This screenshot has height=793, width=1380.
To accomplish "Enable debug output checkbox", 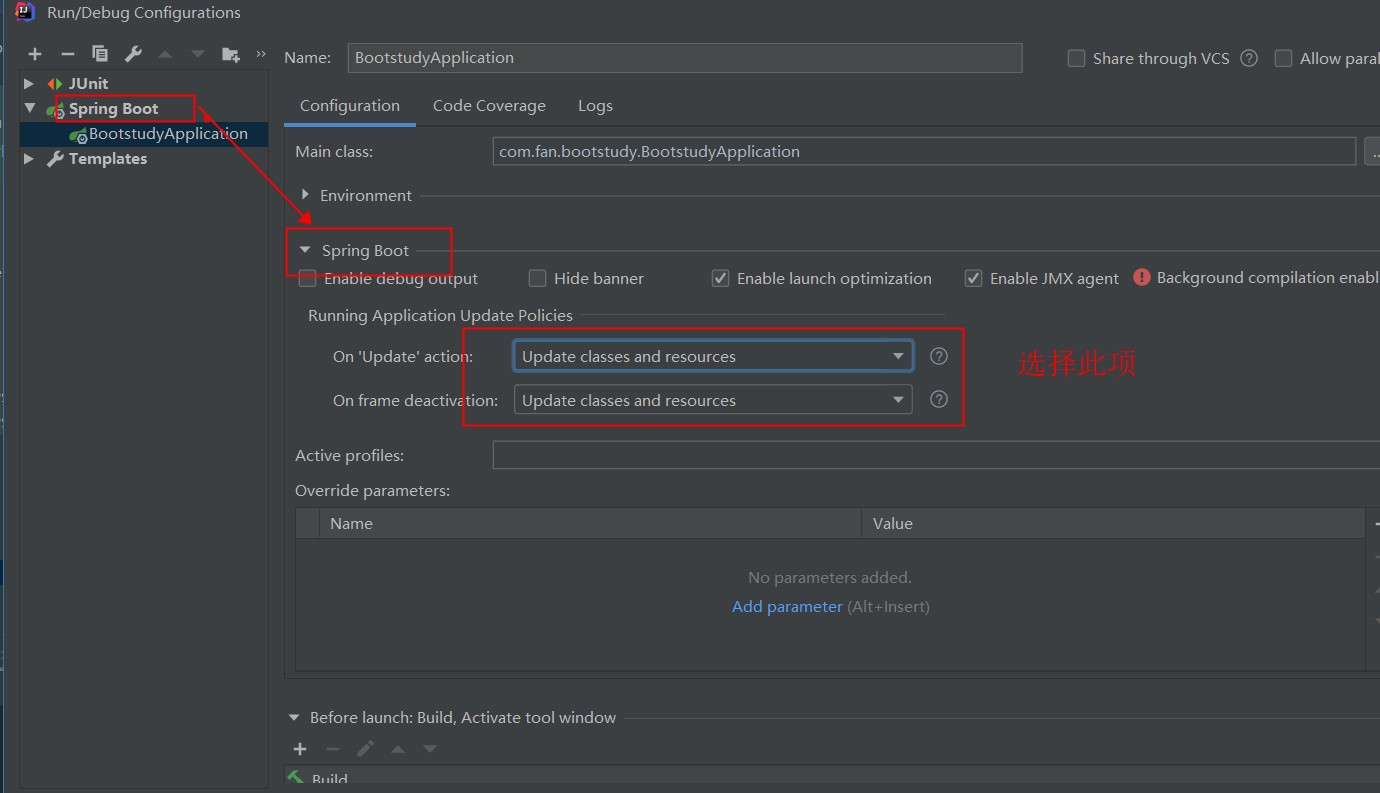I will point(308,278).
